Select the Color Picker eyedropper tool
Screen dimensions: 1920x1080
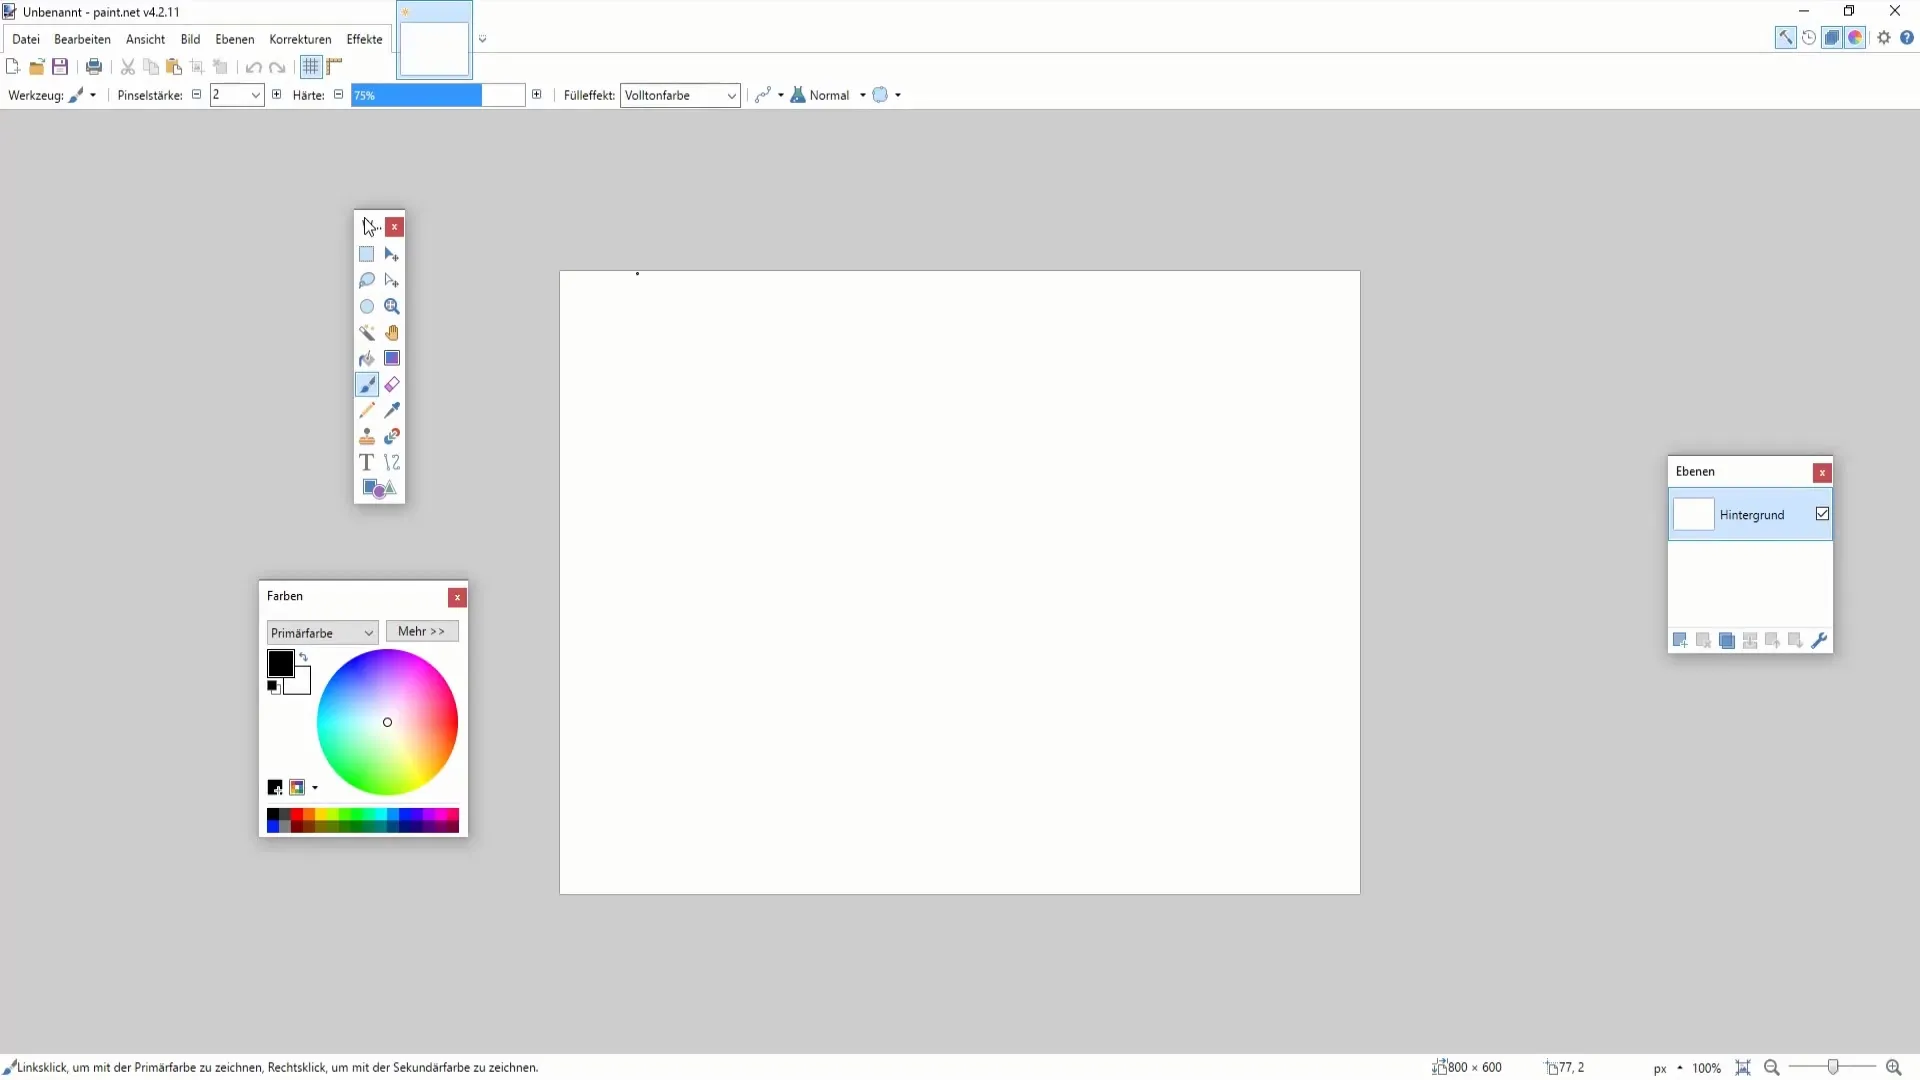click(x=392, y=410)
